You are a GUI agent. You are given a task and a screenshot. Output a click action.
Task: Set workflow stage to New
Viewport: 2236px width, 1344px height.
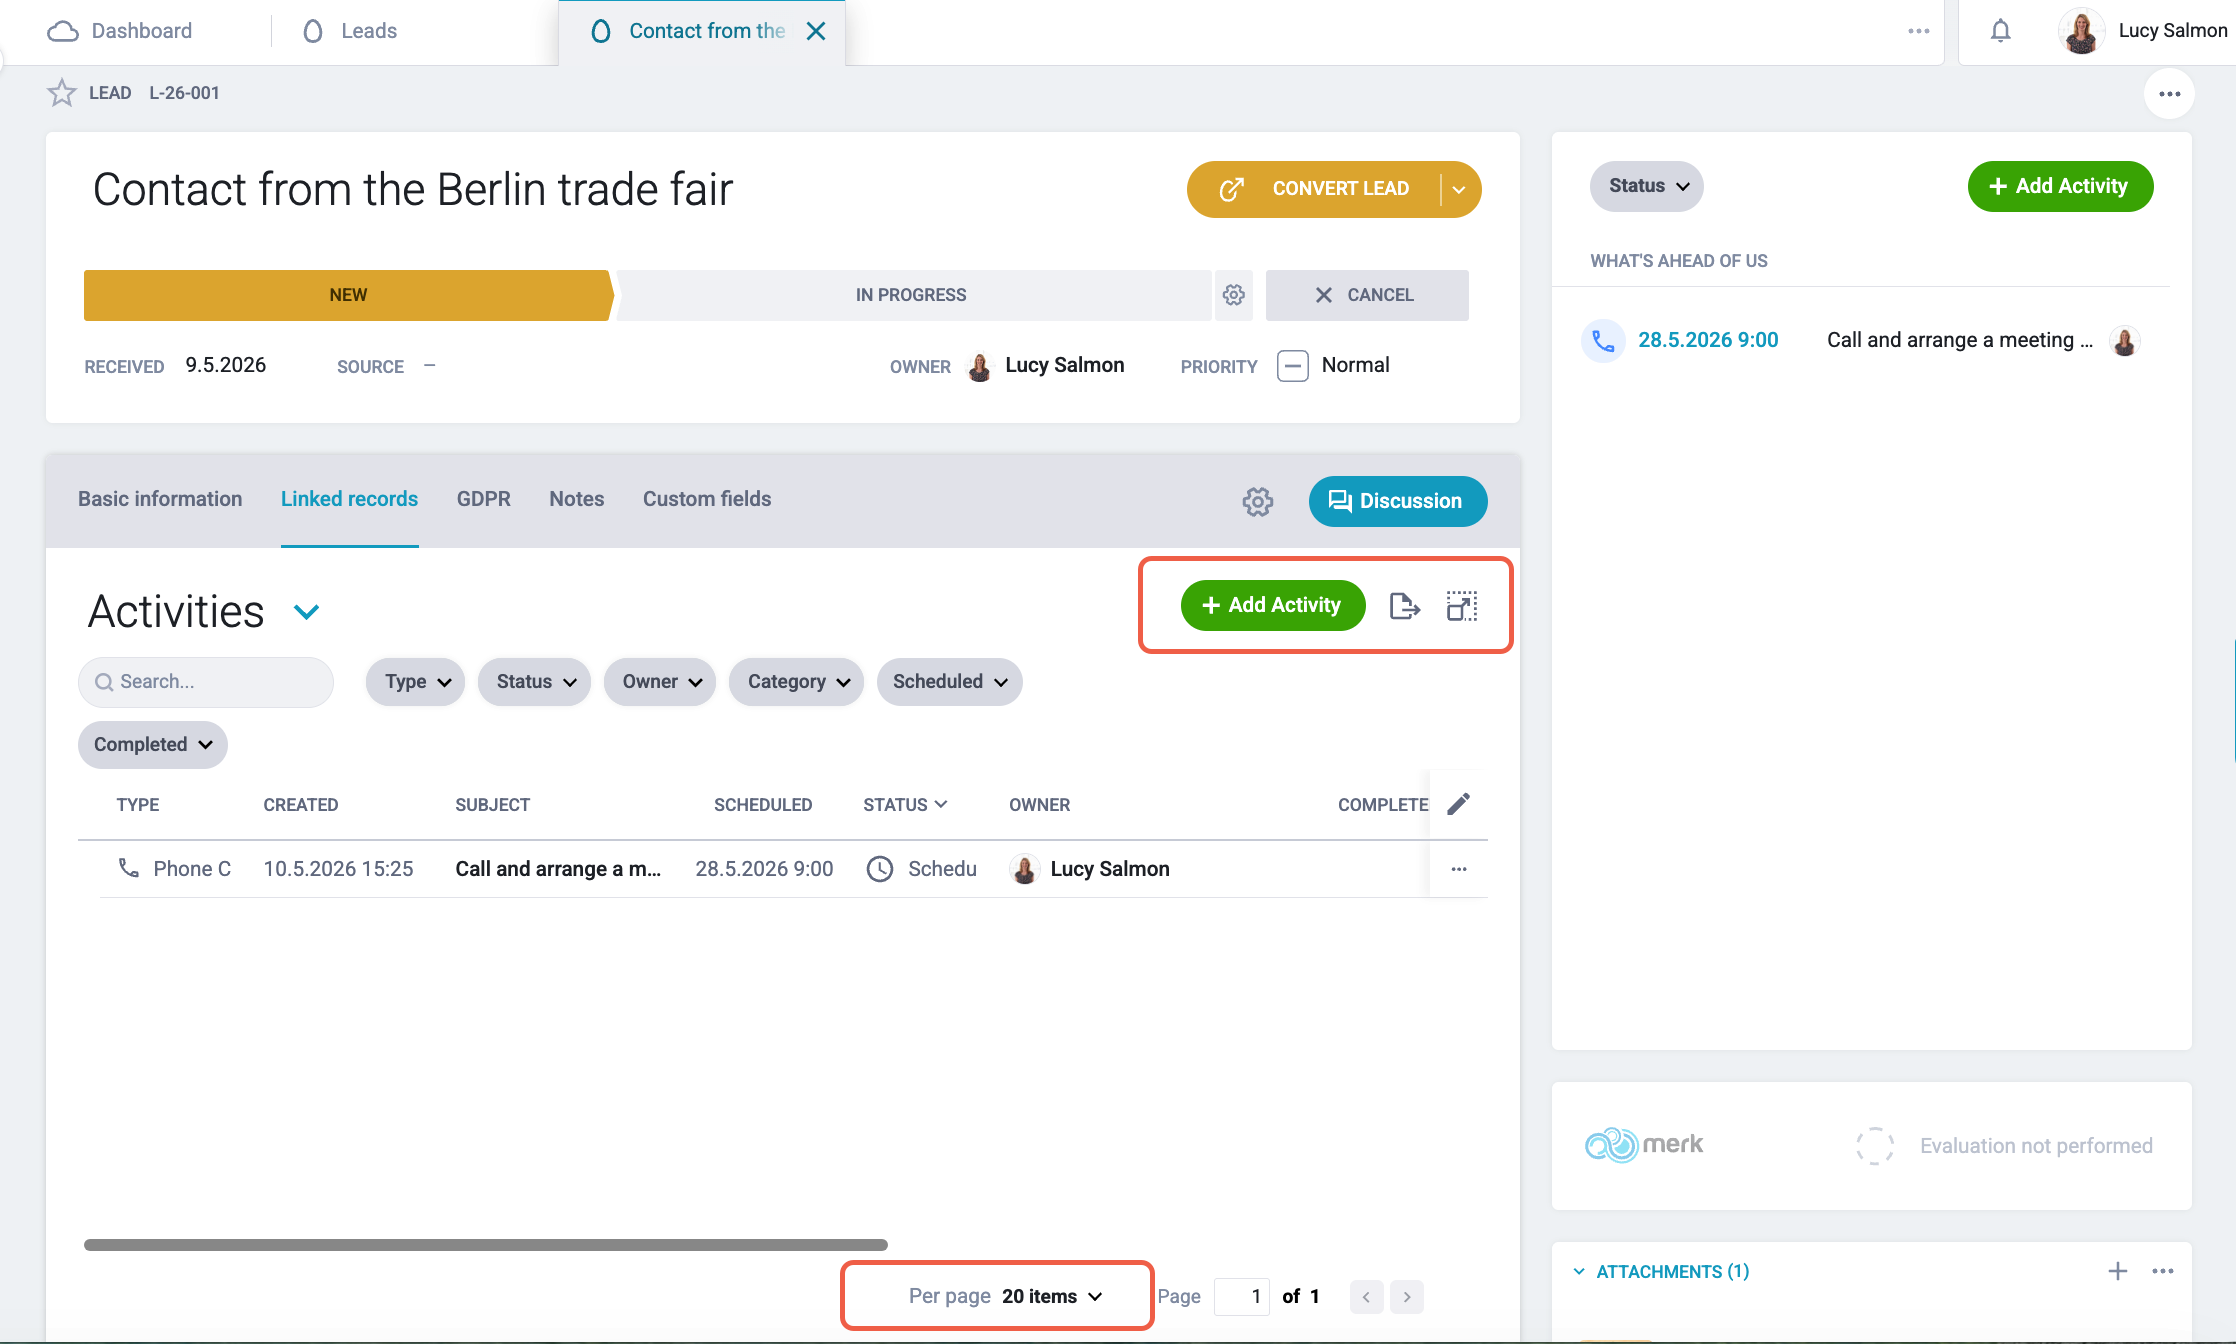coord(348,295)
